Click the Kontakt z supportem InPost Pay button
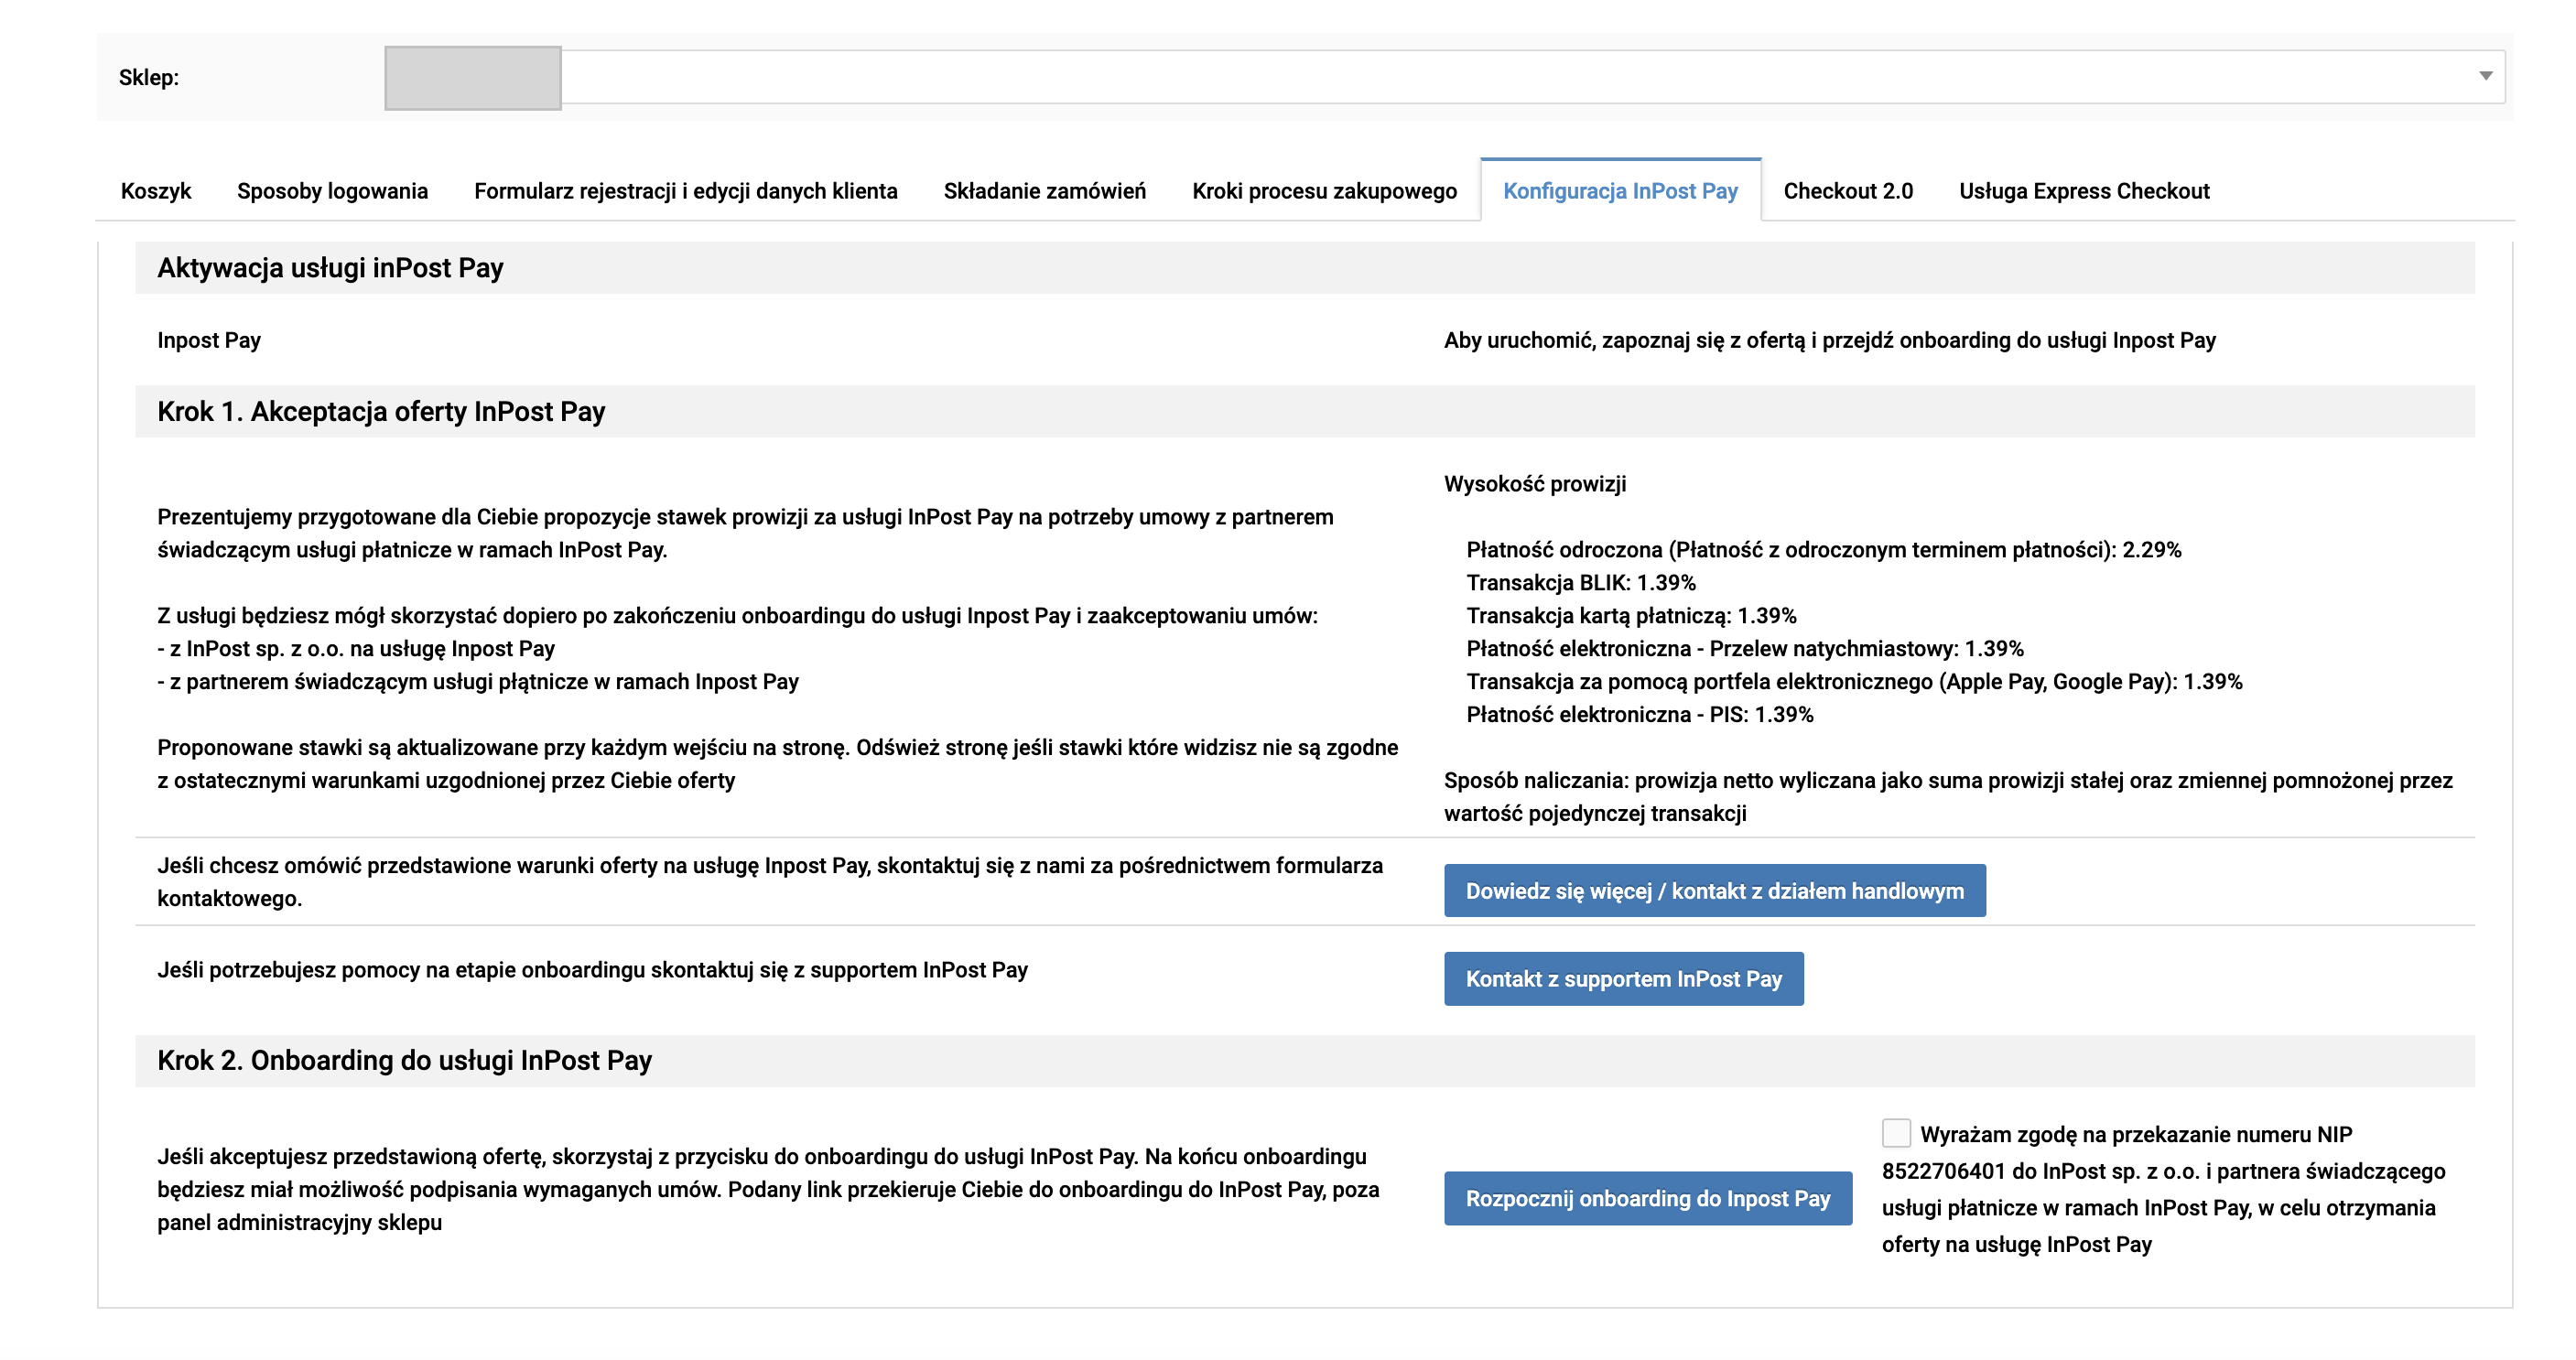The width and height of the screenshot is (2576, 1360). [1623, 979]
